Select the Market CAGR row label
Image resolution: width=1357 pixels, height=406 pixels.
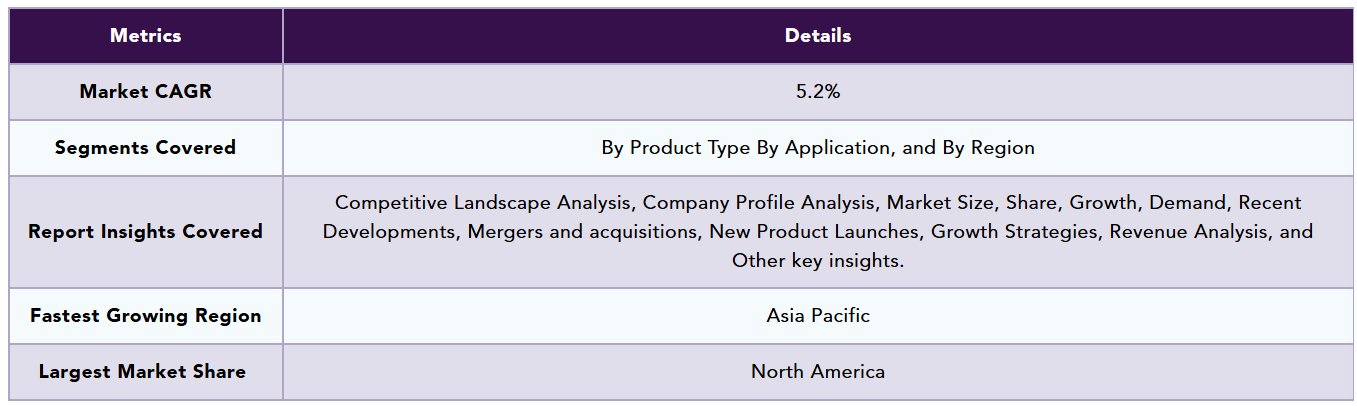(146, 92)
